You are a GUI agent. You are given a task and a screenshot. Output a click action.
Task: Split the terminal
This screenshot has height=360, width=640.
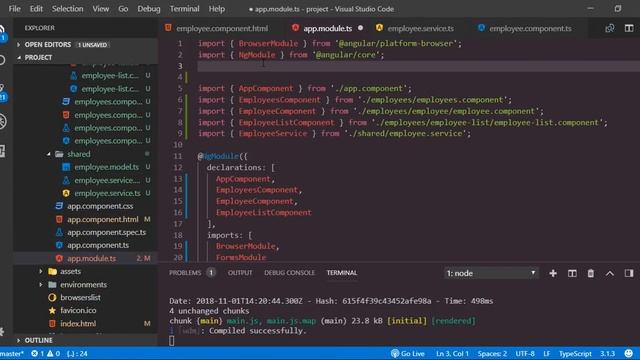(x=572, y=273)
